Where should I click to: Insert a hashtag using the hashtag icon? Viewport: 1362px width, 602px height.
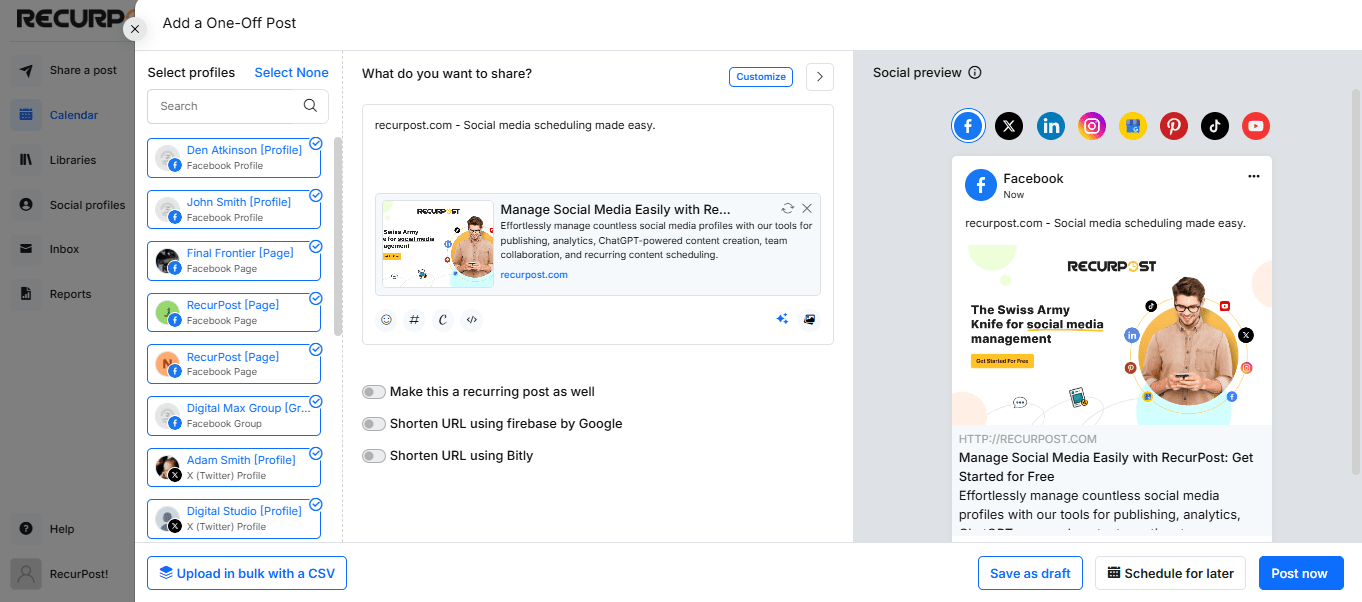[x=414, y=320]
